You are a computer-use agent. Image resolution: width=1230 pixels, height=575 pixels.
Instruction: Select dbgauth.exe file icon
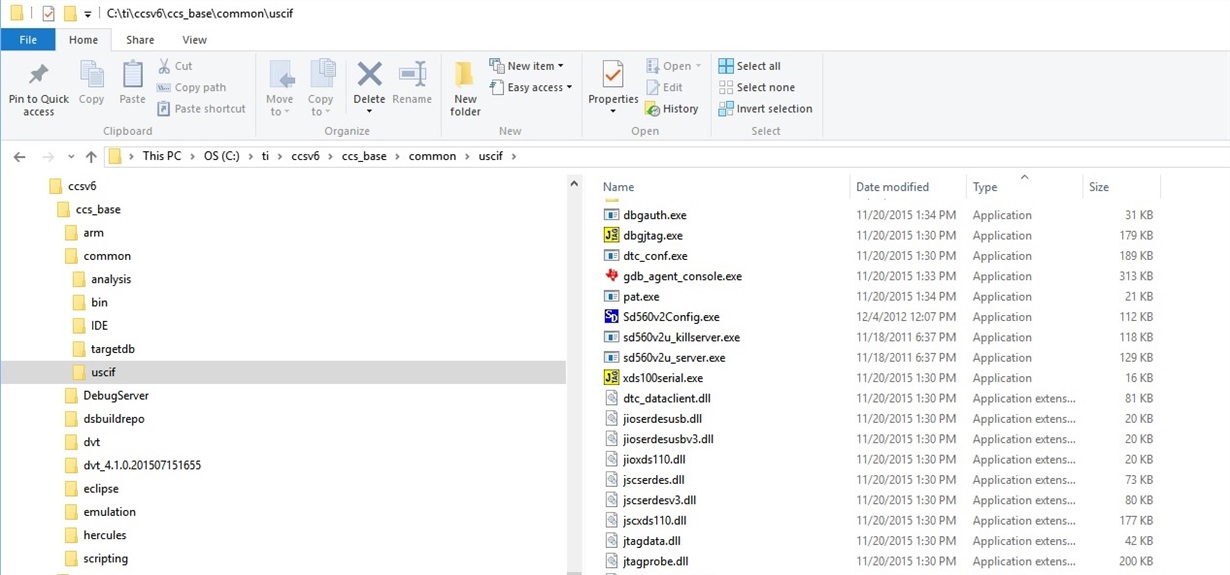point(612,215)
